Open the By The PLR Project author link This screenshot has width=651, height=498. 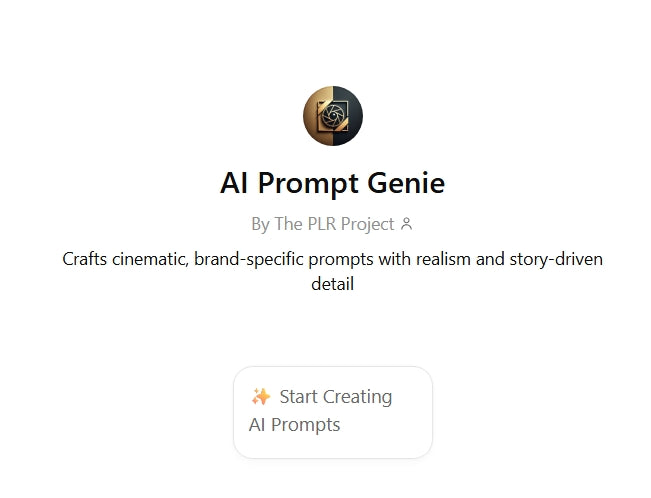[323, 224]
